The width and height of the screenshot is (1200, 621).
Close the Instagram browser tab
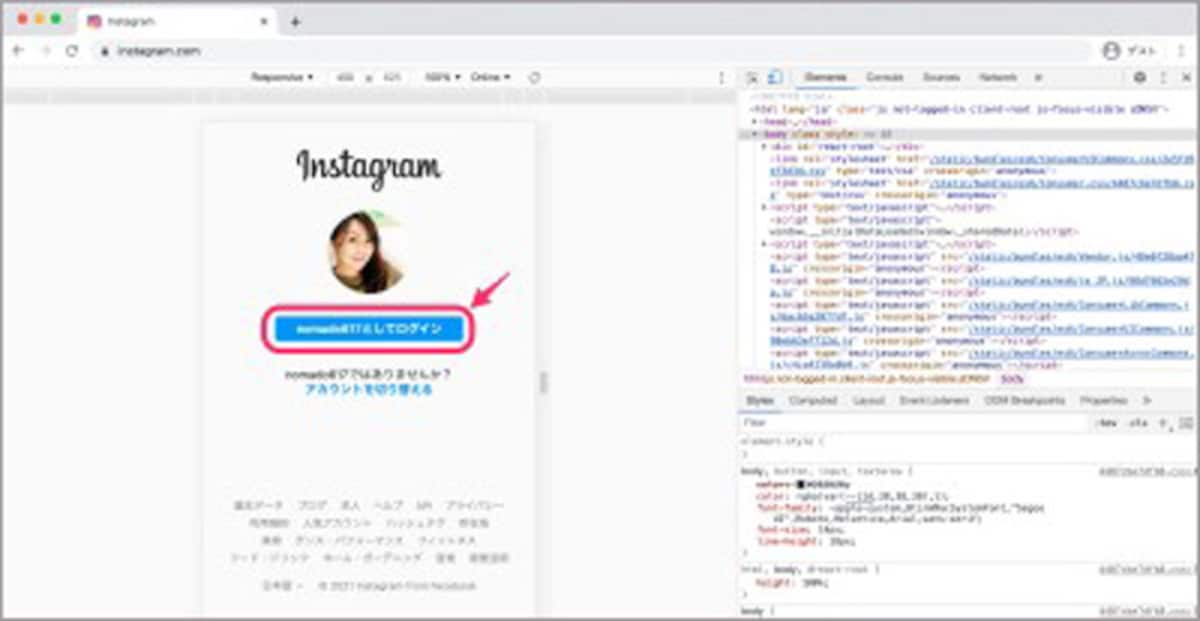coord(264,21)
